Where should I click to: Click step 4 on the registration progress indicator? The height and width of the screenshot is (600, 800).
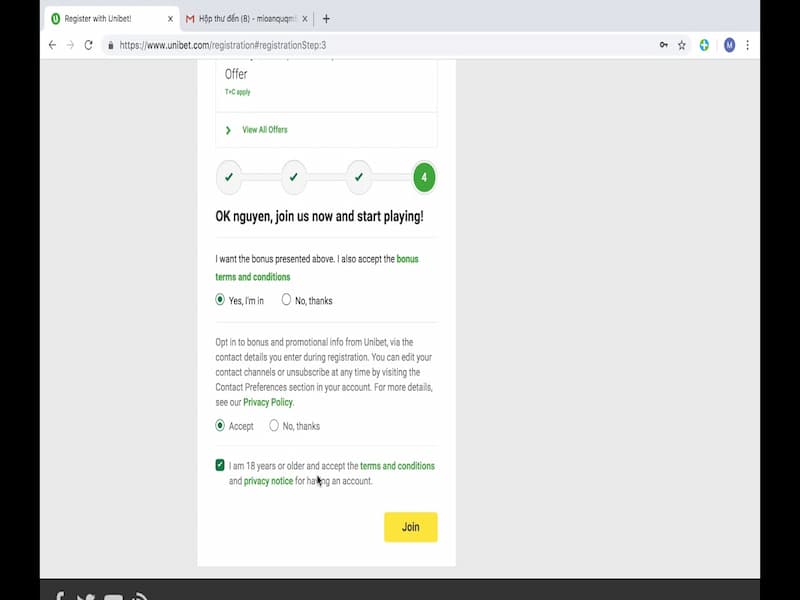pos(423,176)
